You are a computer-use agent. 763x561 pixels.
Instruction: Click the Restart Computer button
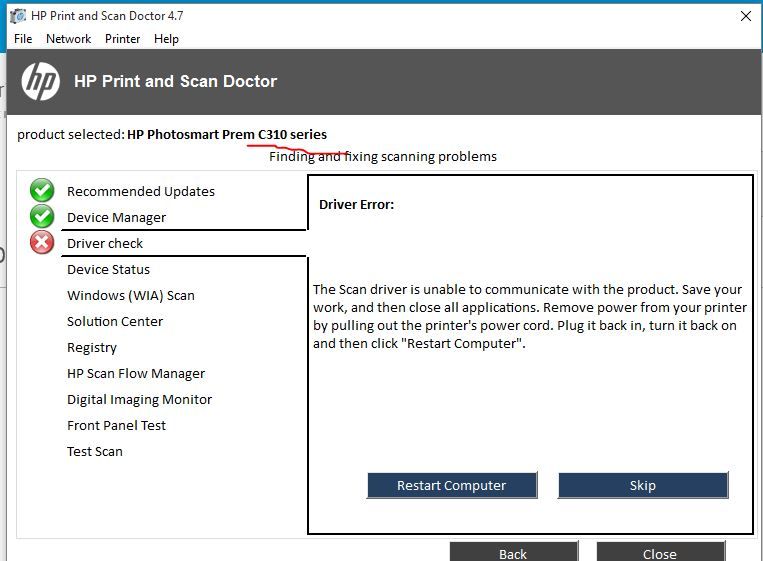[452, 485]
